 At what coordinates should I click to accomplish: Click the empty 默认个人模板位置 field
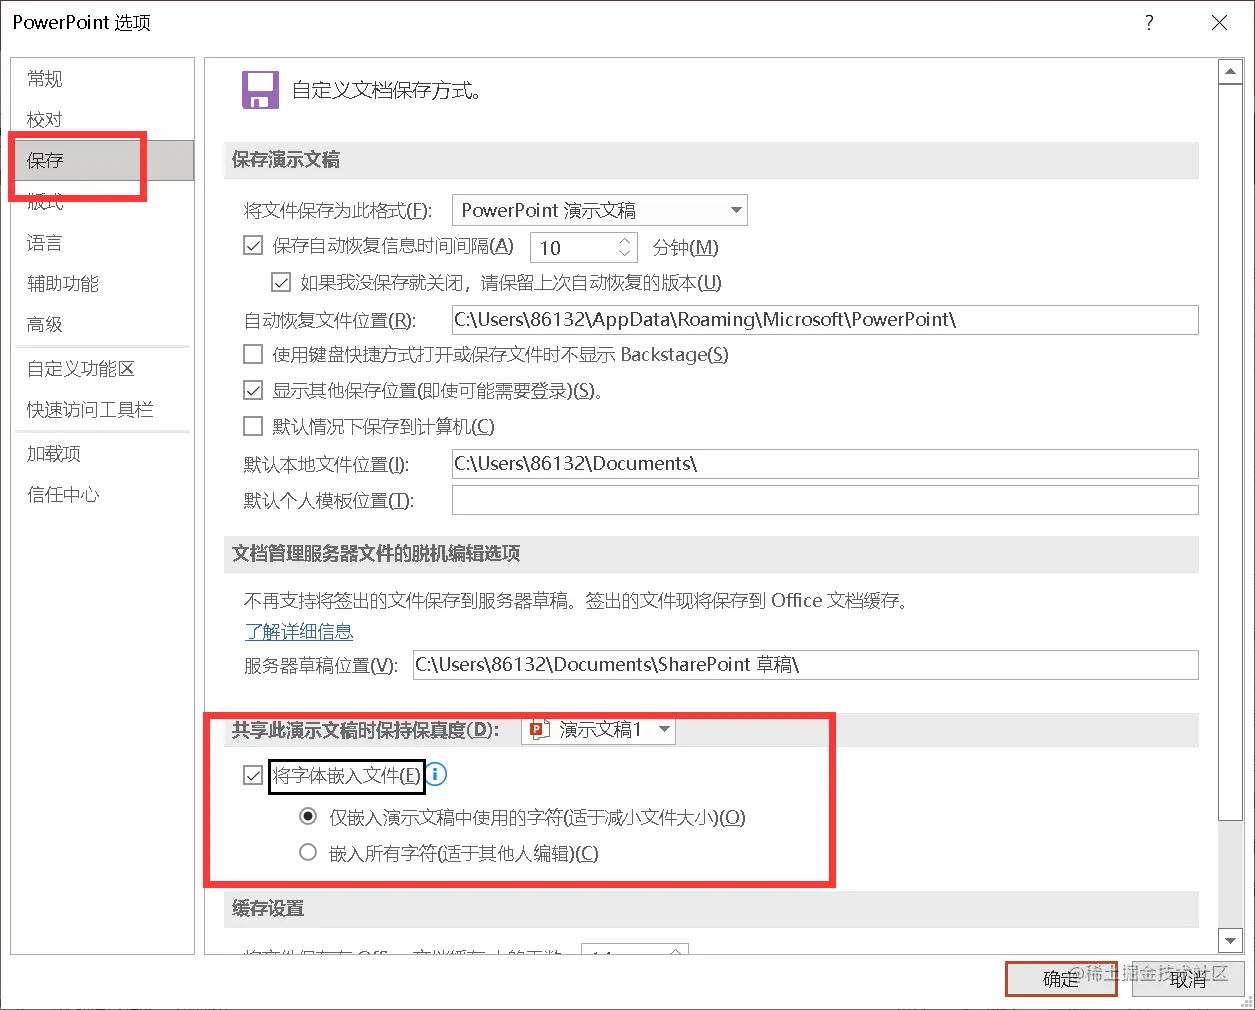pyautogui.click(x=825, y=500)
